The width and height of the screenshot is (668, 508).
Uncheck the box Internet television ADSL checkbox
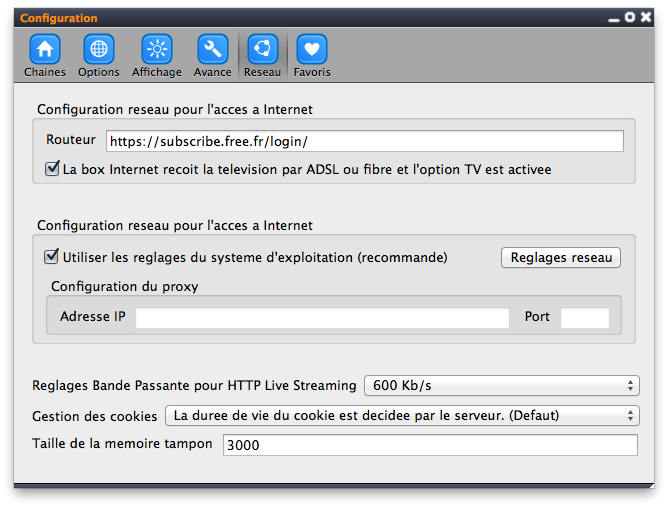52,168
